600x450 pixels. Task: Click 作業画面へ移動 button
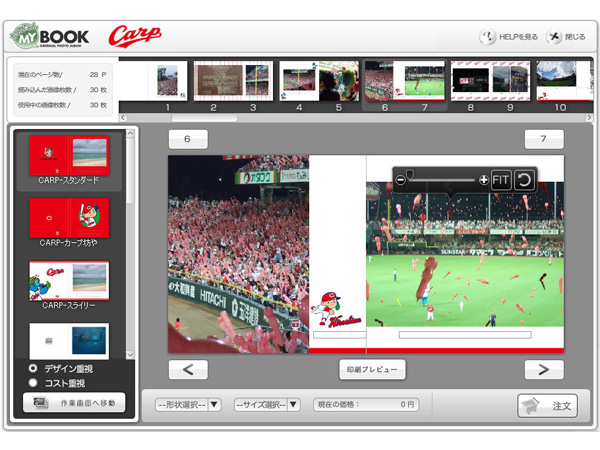click(74, 403)
